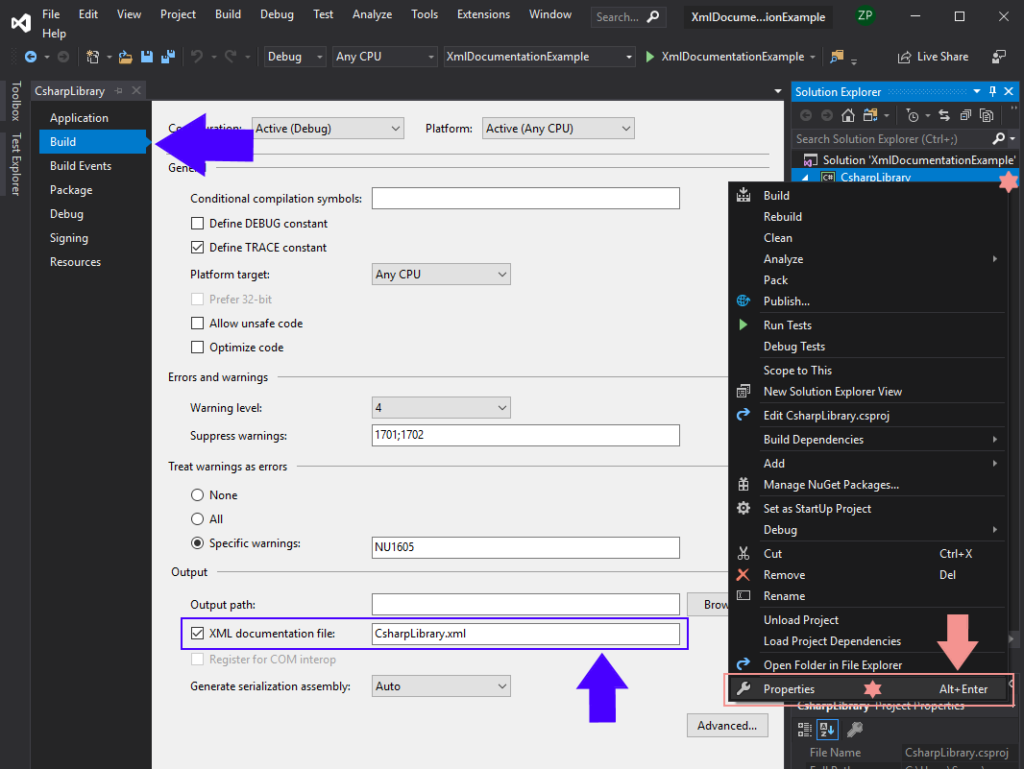Click the Advanced... button
The height and width of the screenshot is (769, 1024).
point(727,725)
